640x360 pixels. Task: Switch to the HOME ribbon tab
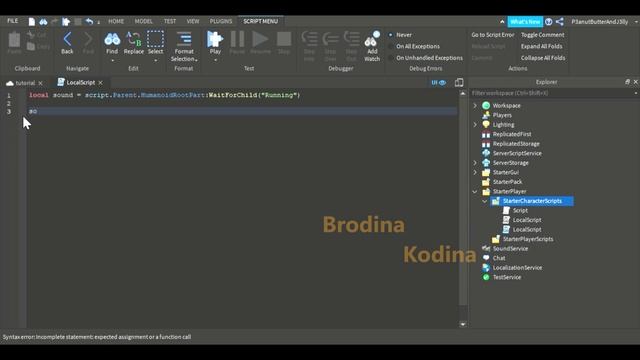(x=116, y=21)
